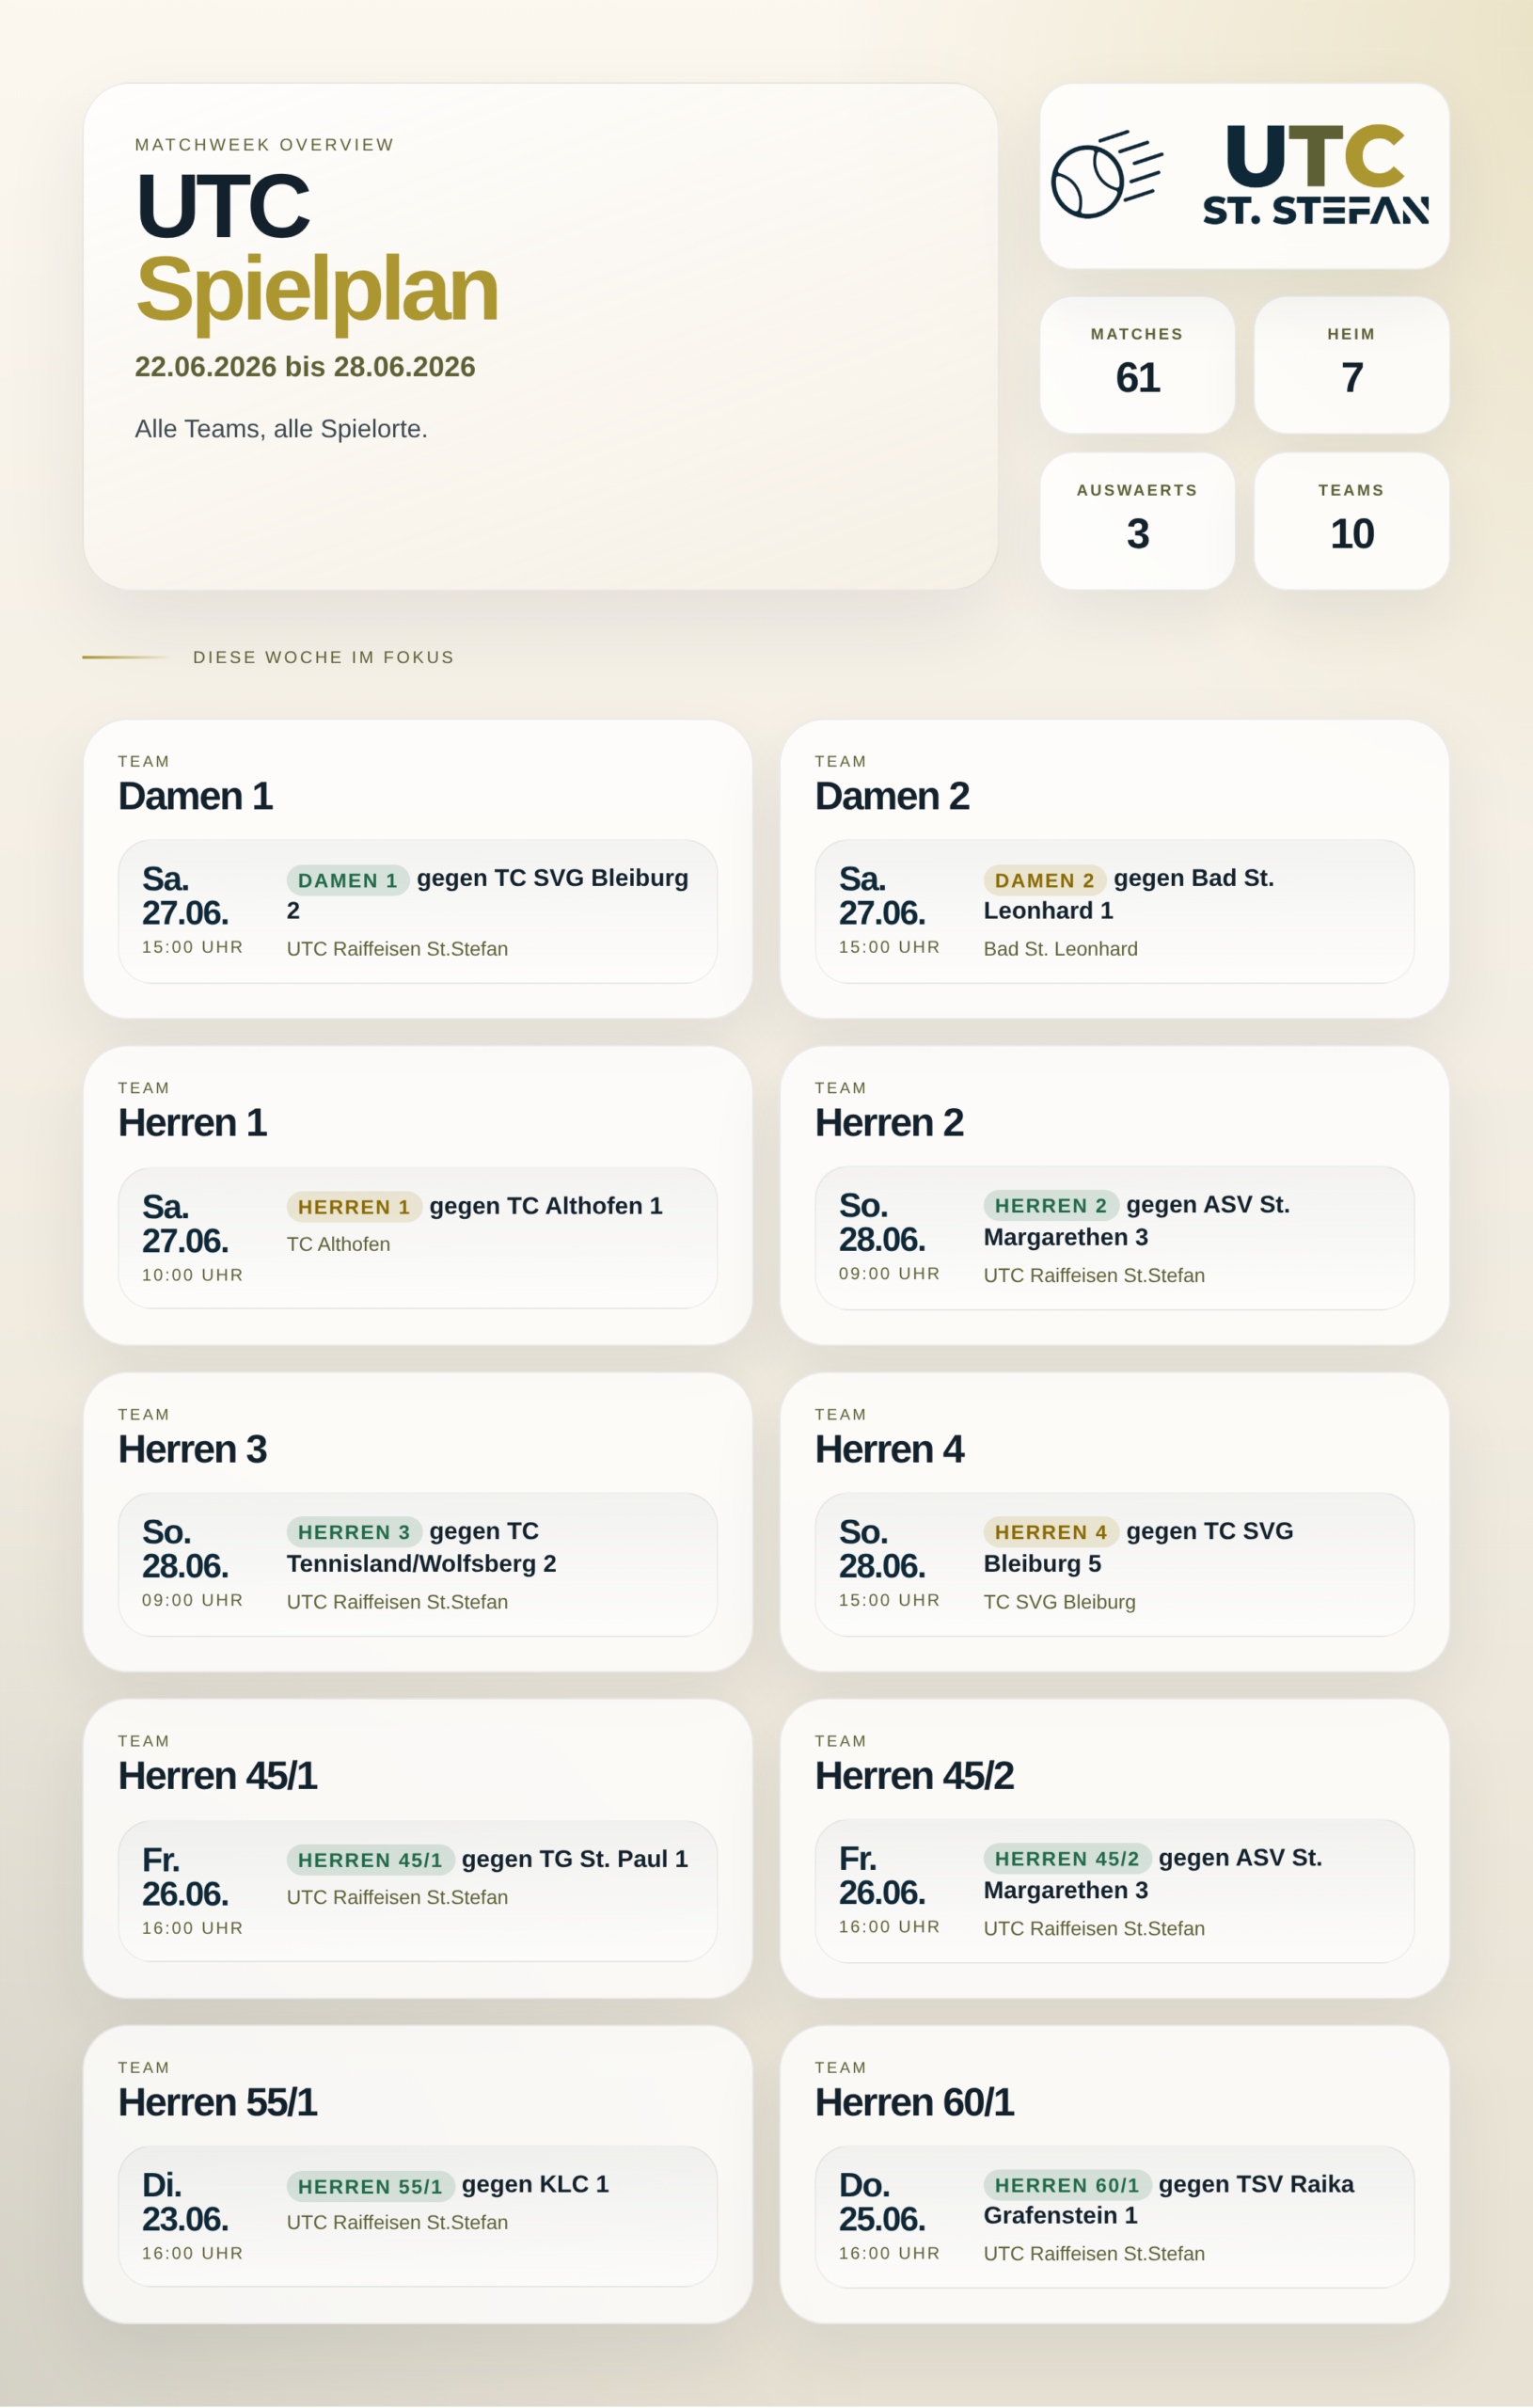This screenshot has width=1533, height=2408.
Task: Click 16:00 UHR time in Herren 45/2
Action: click(x=889, y=1926)
